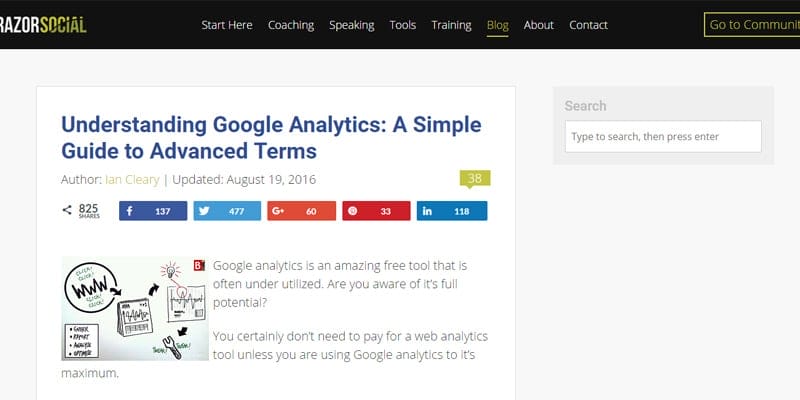
Task: Select the Blog nav item
Action: (497, 25)
